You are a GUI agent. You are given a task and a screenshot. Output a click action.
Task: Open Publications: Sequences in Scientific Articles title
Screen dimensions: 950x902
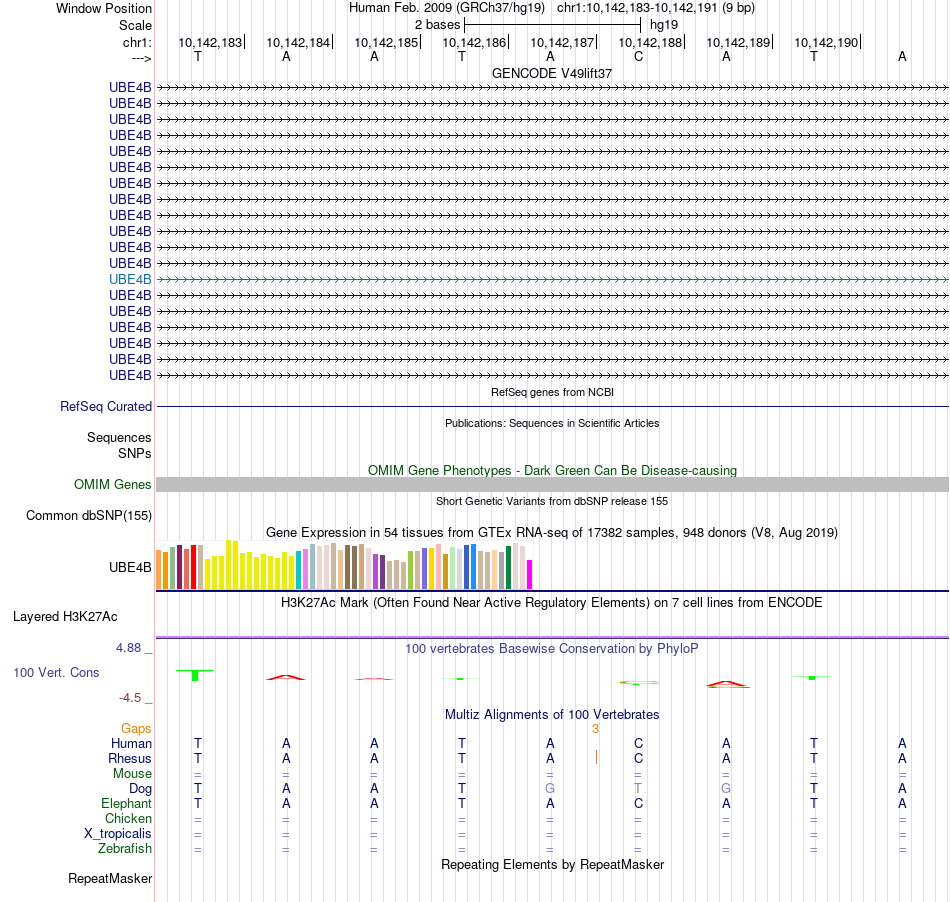[x=552, y=423]
